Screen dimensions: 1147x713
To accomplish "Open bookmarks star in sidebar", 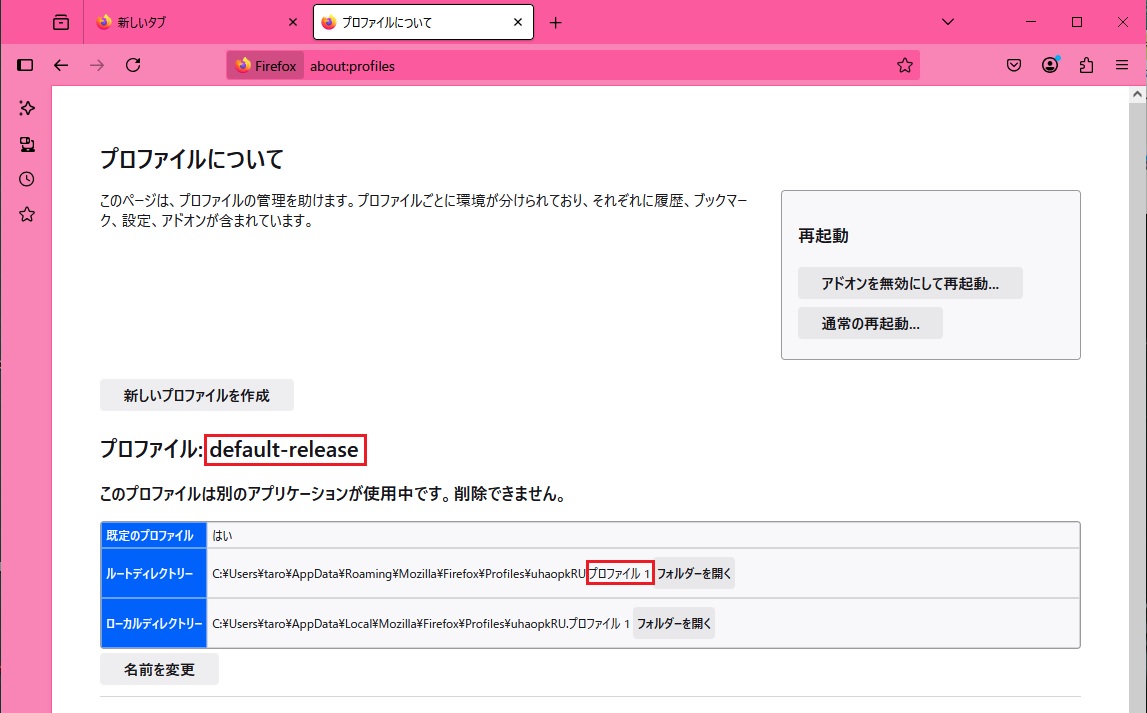I will point(27,214).
